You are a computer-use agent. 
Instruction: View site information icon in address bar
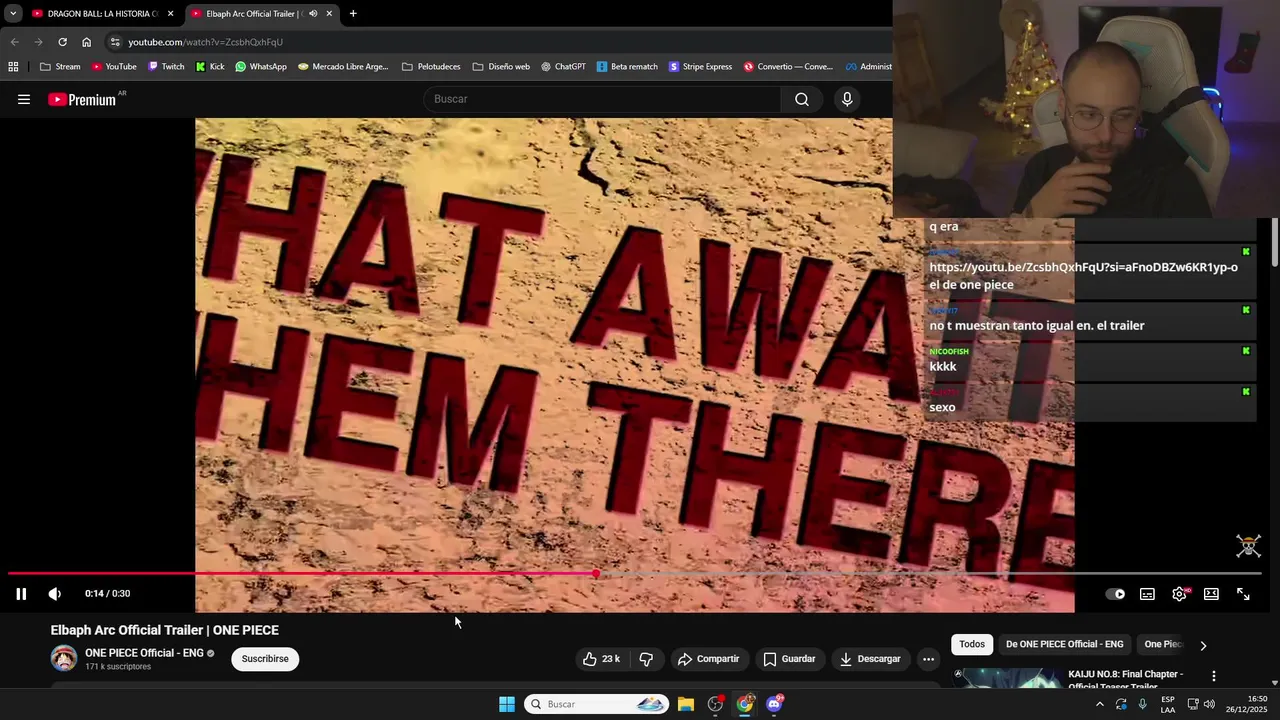[115, 42]
